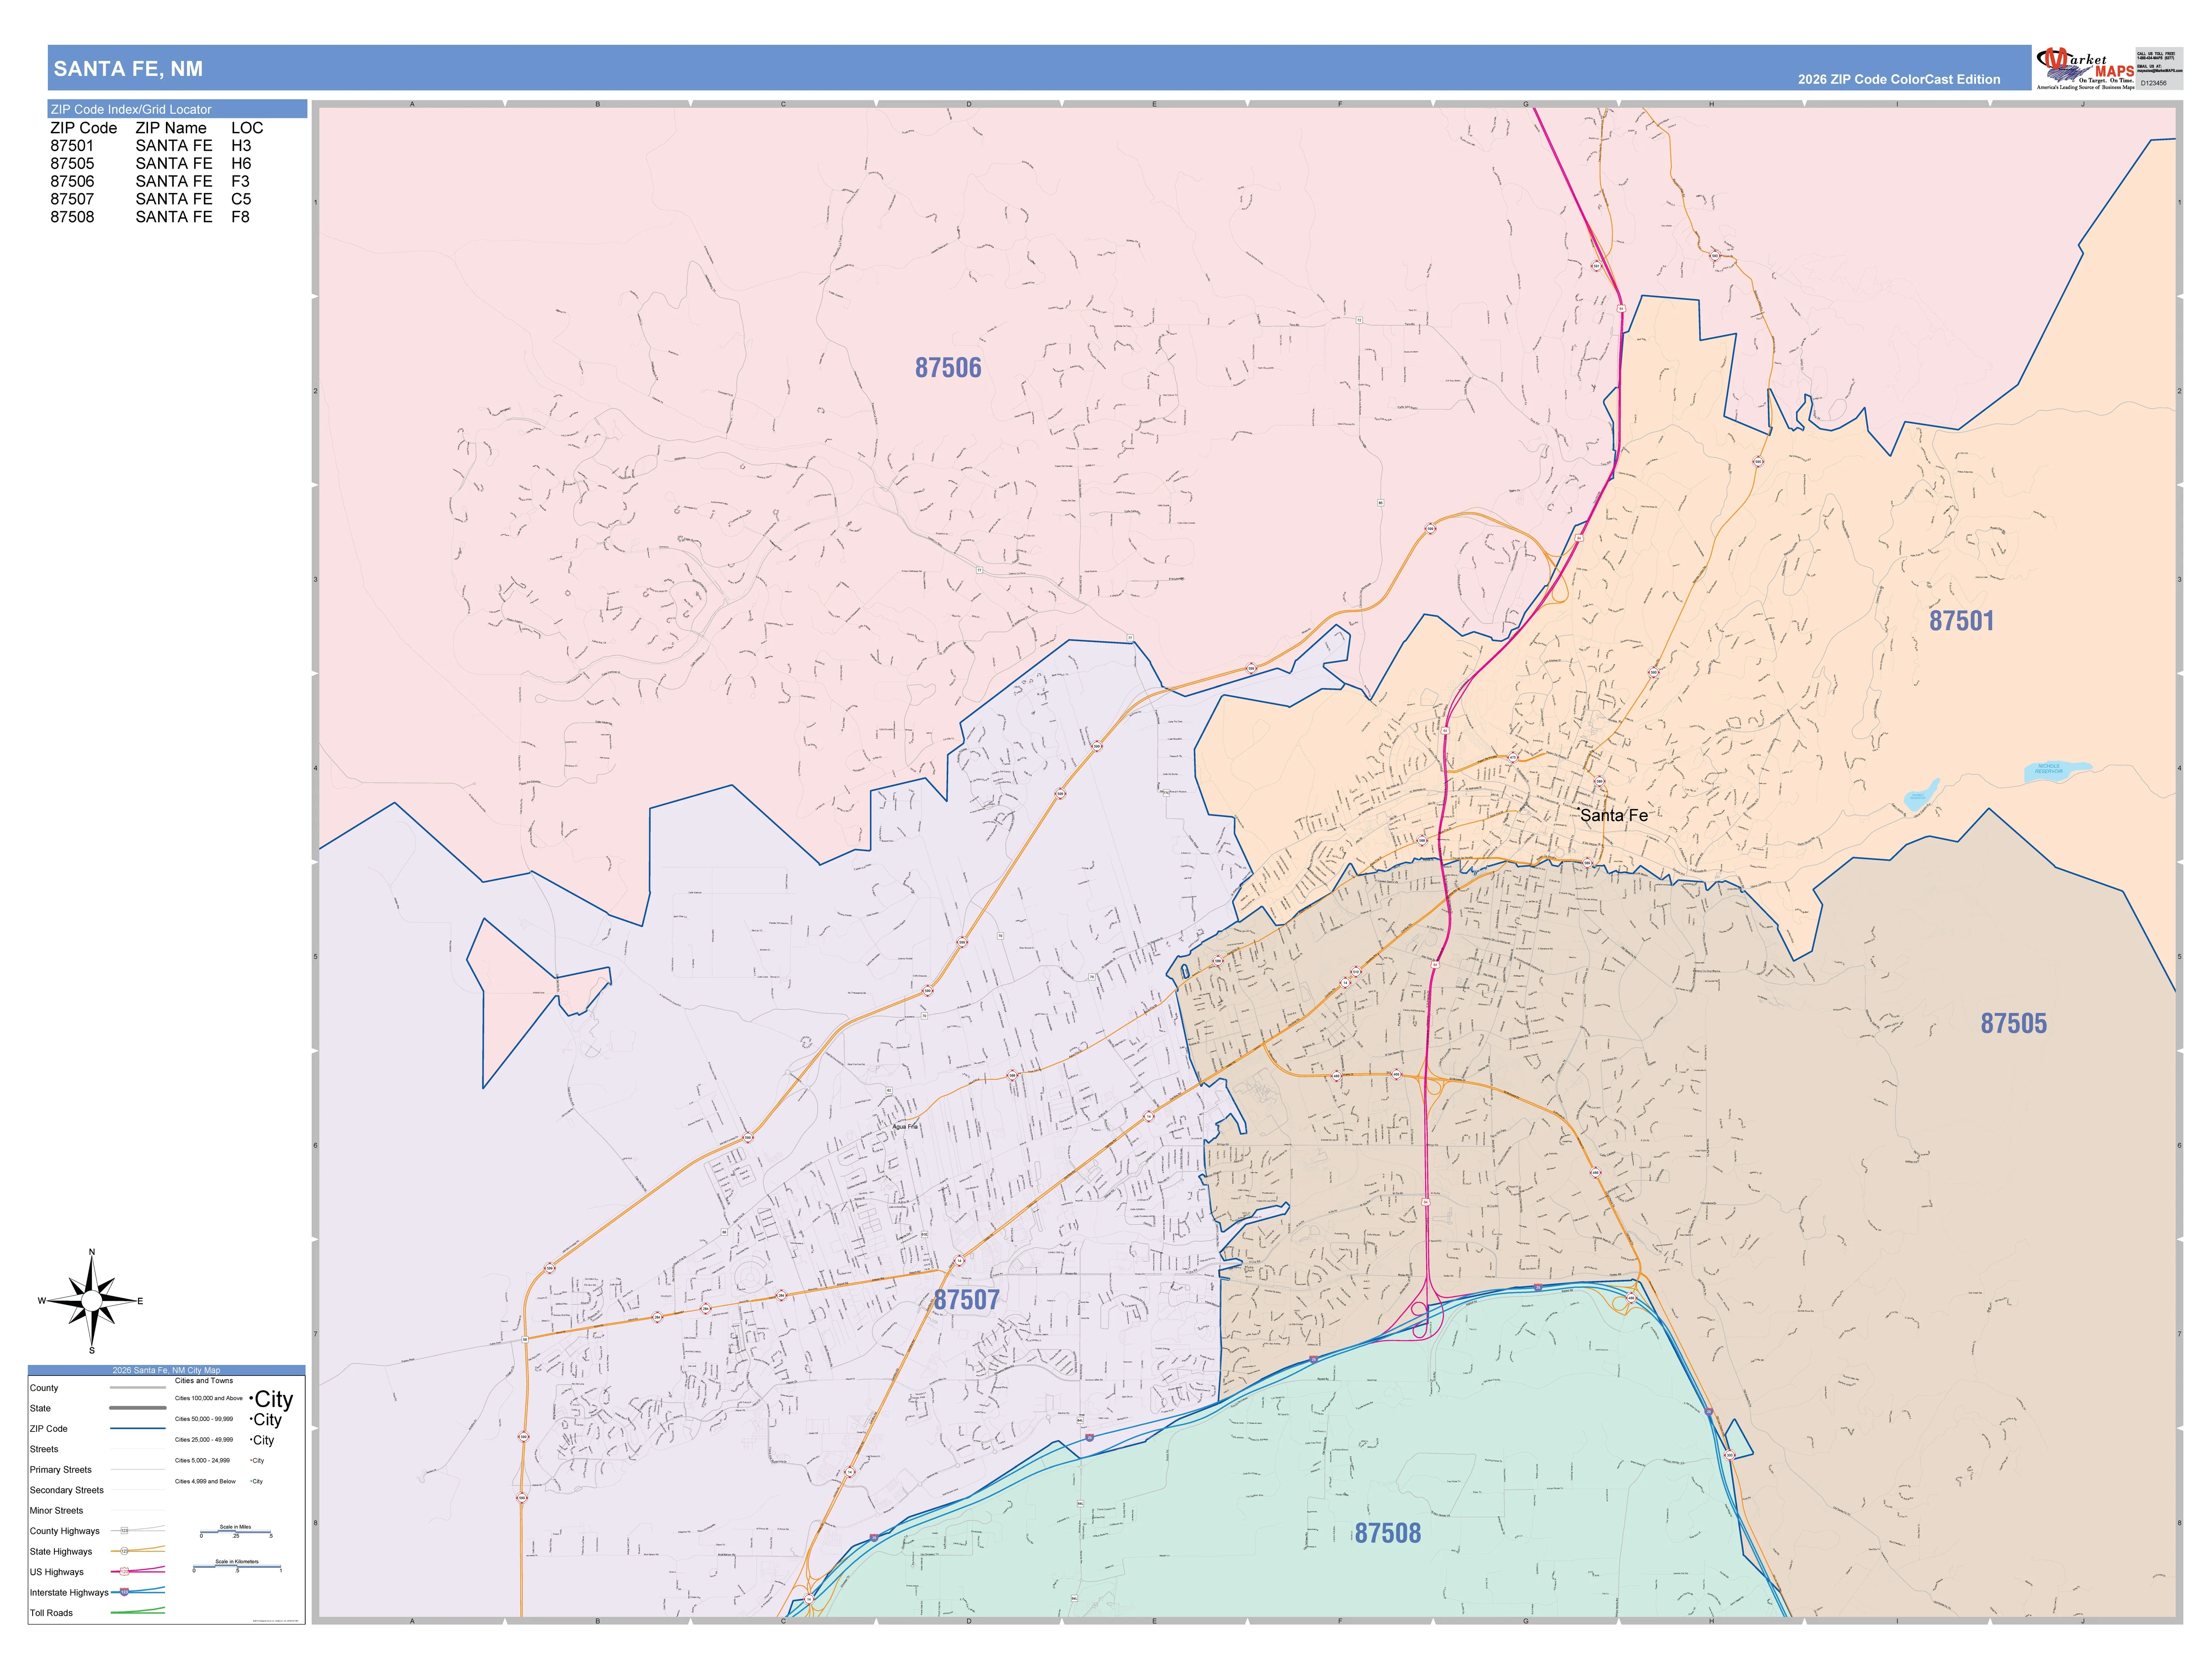This screenshot has width=2212, height=1668.
Task: Click the County Highways shield sample in legend
Action: 124,1531
